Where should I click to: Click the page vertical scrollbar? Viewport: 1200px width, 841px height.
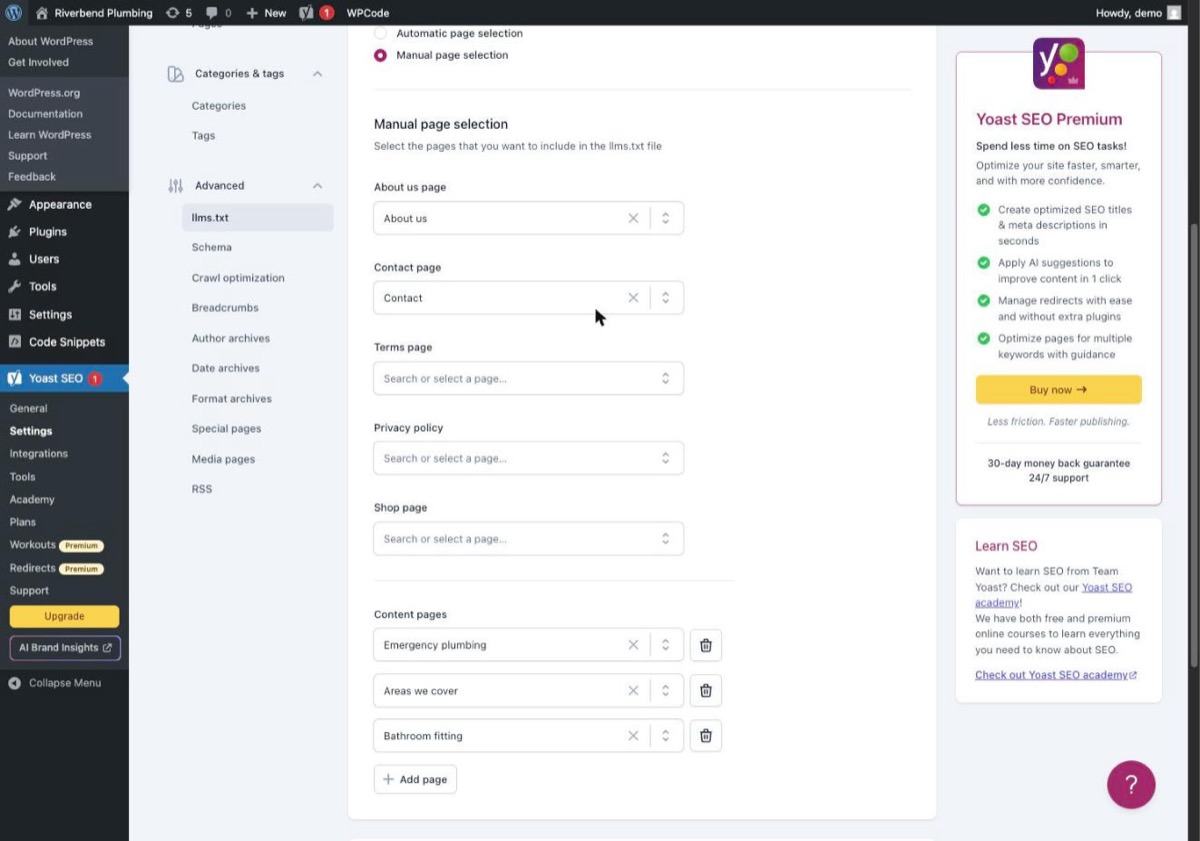pyautogui.click(x=1194, y=445)
